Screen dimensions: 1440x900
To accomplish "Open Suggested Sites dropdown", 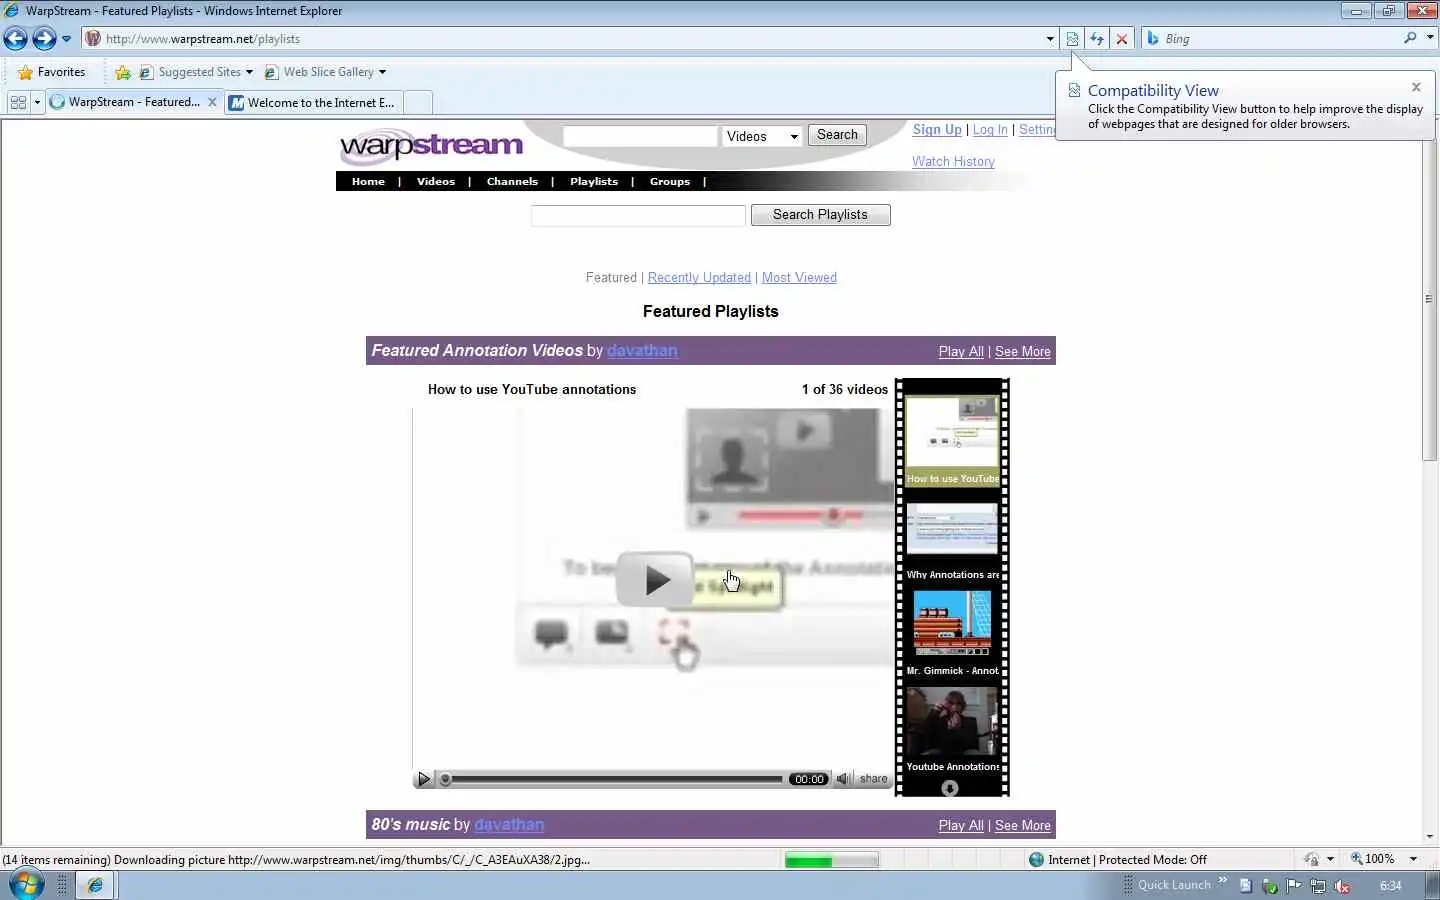I will pos(196,72).
